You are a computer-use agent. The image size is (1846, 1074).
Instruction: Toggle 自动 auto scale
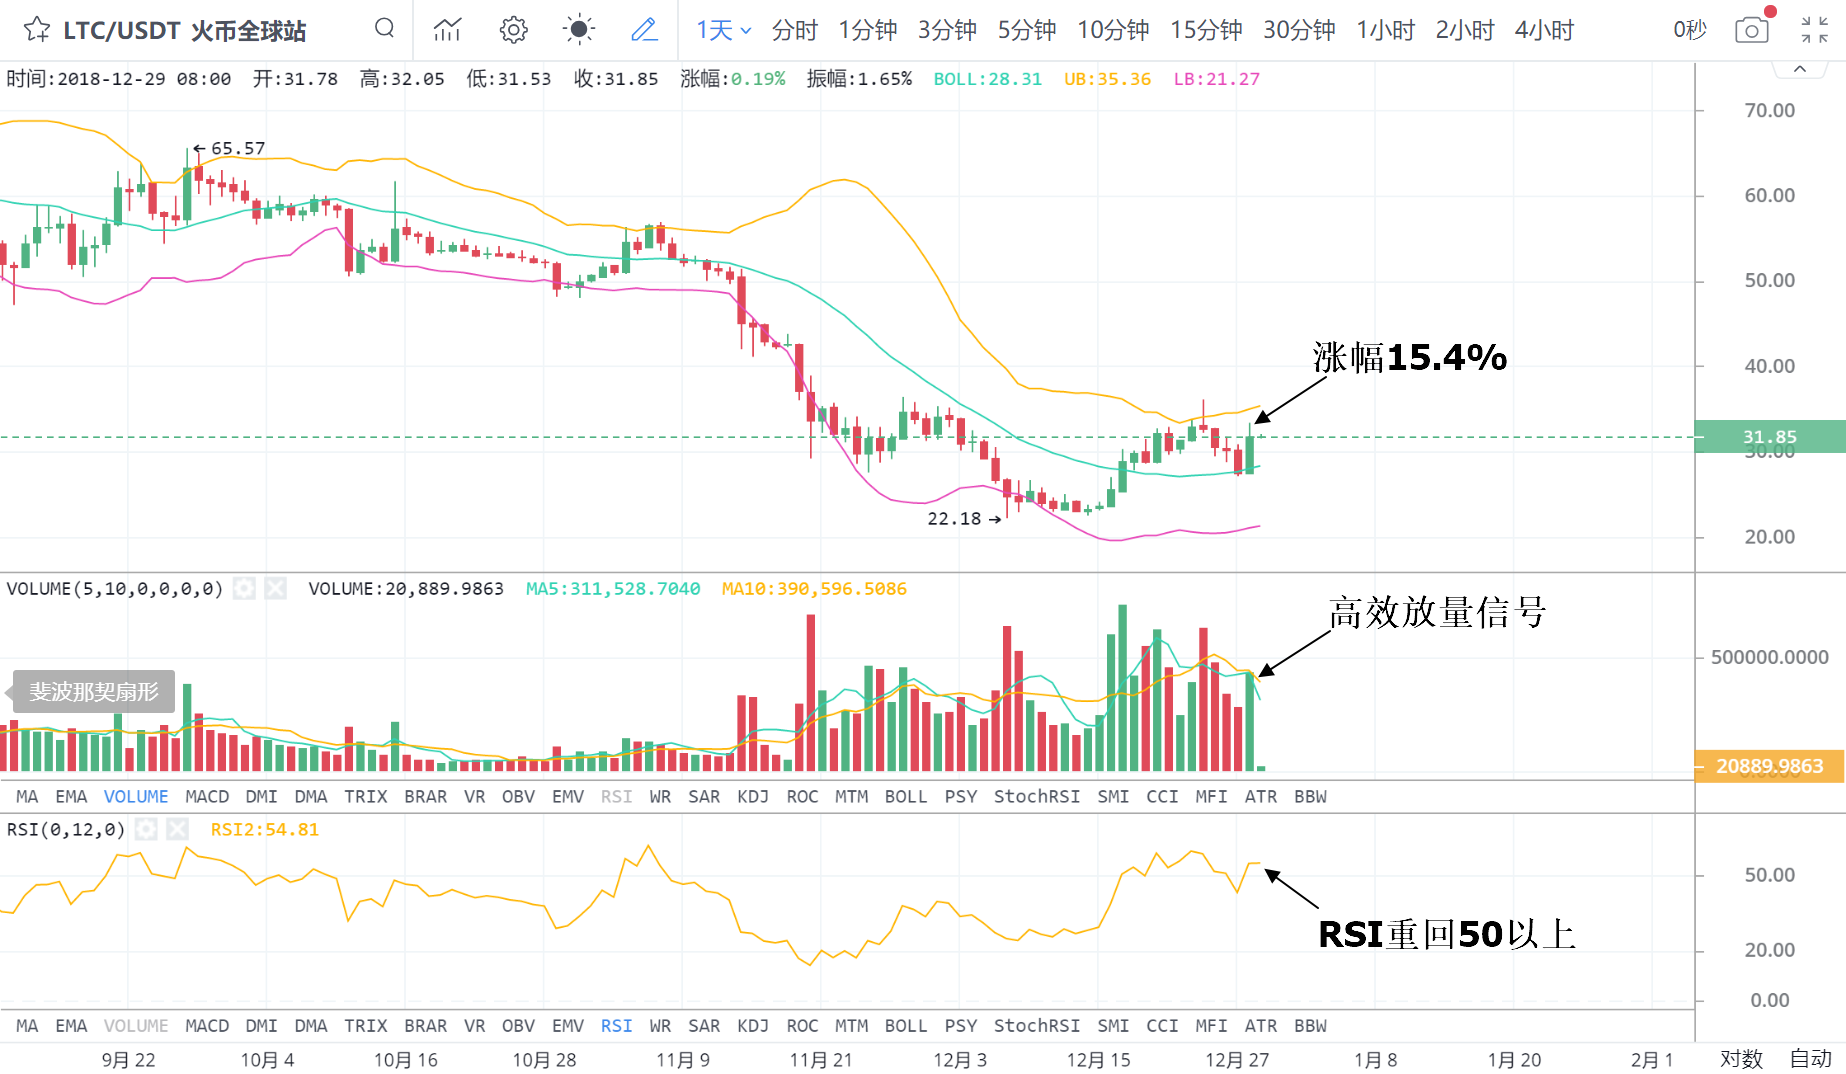point(1810,1058)
